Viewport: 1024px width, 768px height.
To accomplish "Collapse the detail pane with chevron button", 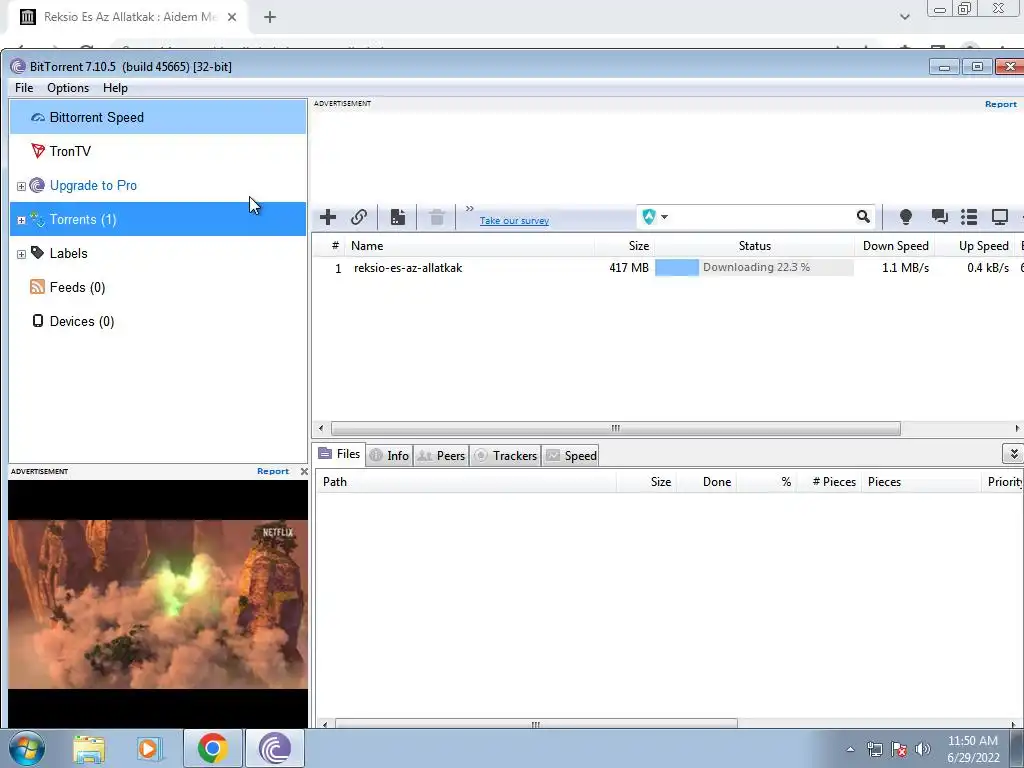I will point(1013,454).
